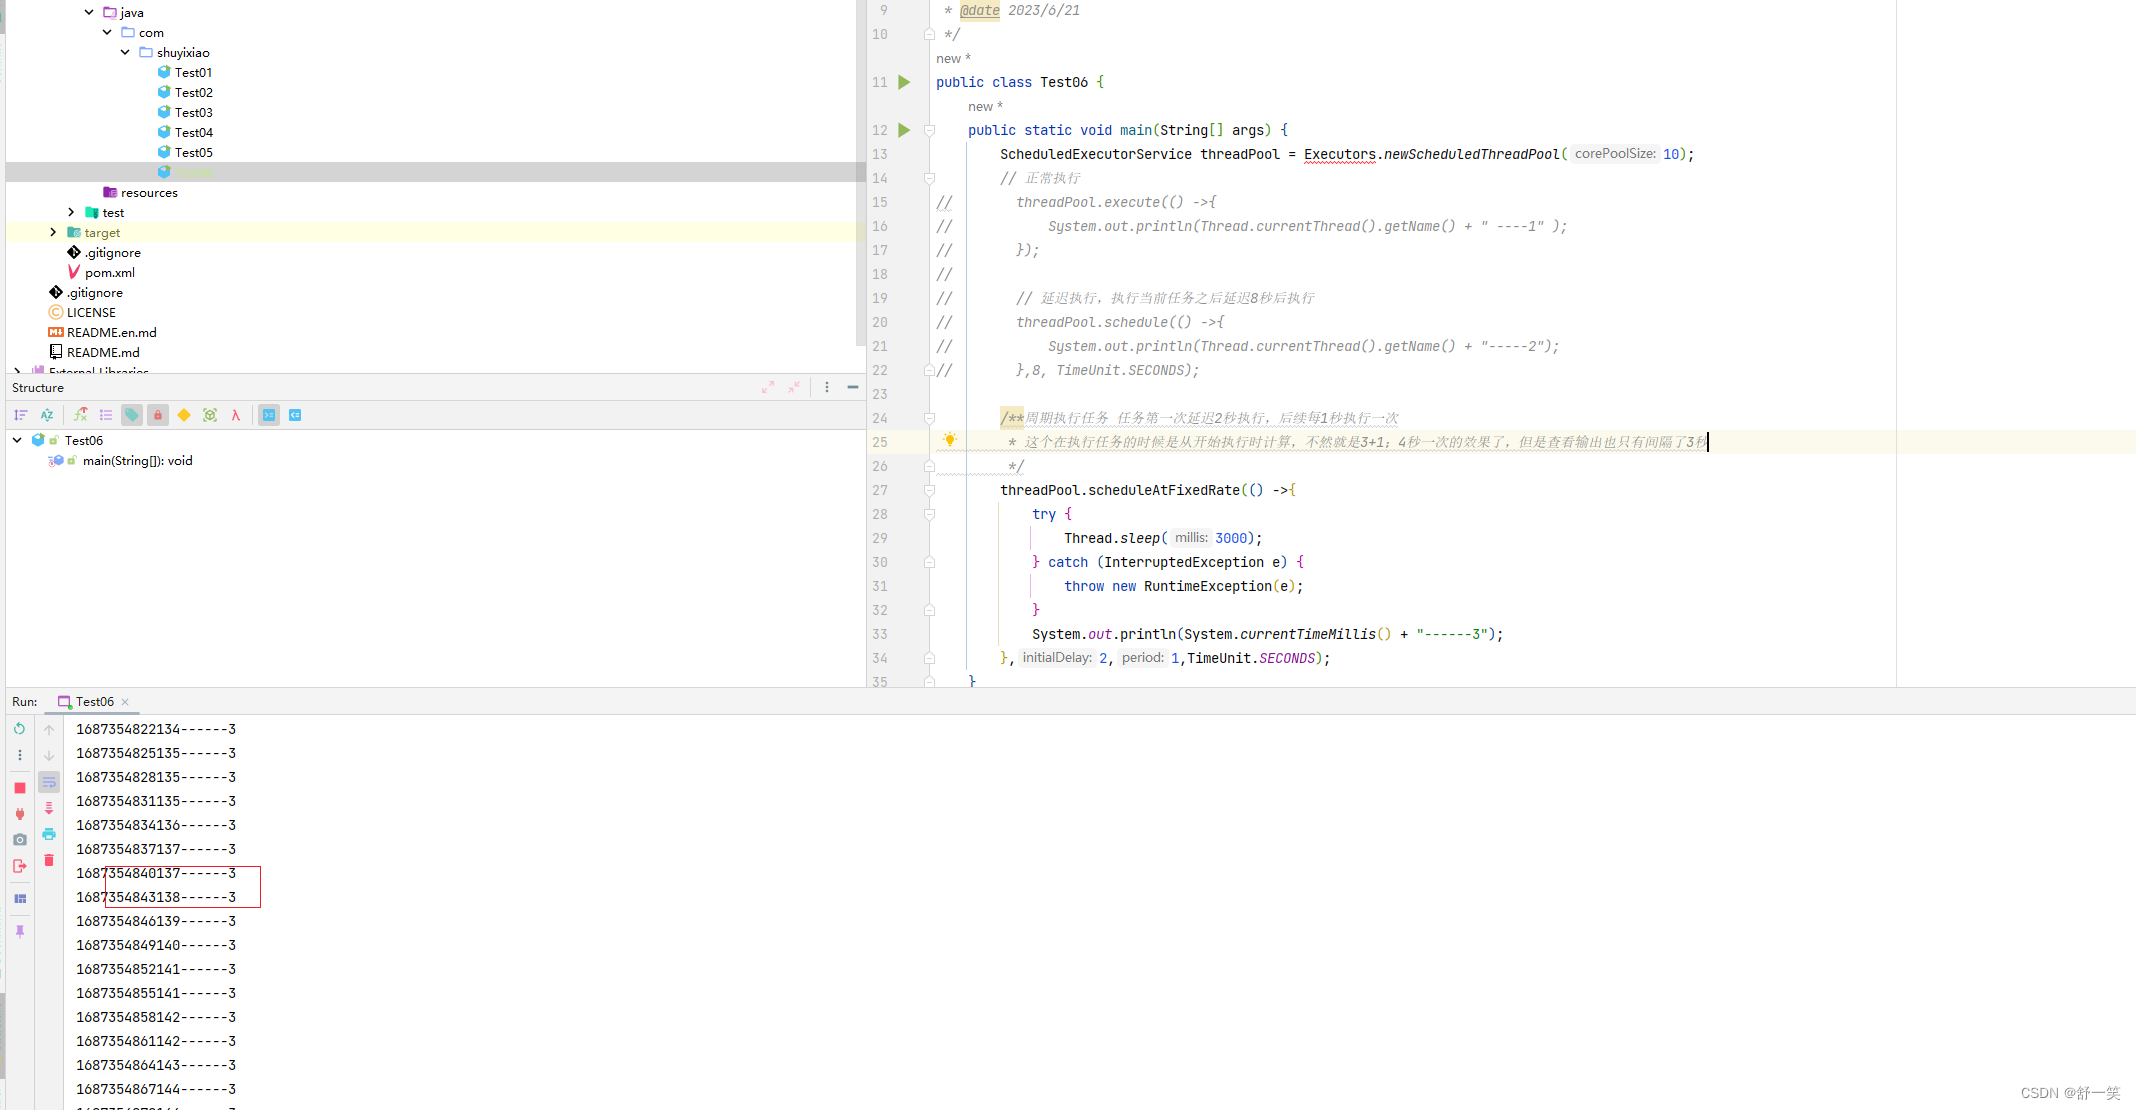Click the exit icon in Run toolbar
The width and height of the screenshot is (2136, 1110).
click(x=19, y=866)
